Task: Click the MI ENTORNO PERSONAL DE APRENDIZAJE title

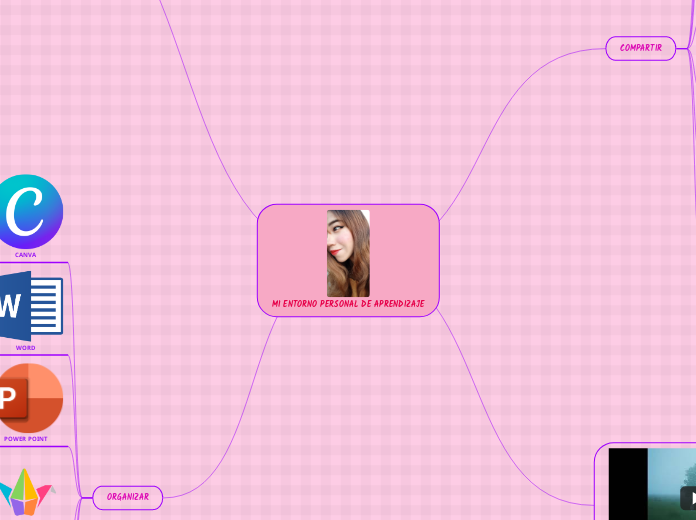Action: click(348, 304)
